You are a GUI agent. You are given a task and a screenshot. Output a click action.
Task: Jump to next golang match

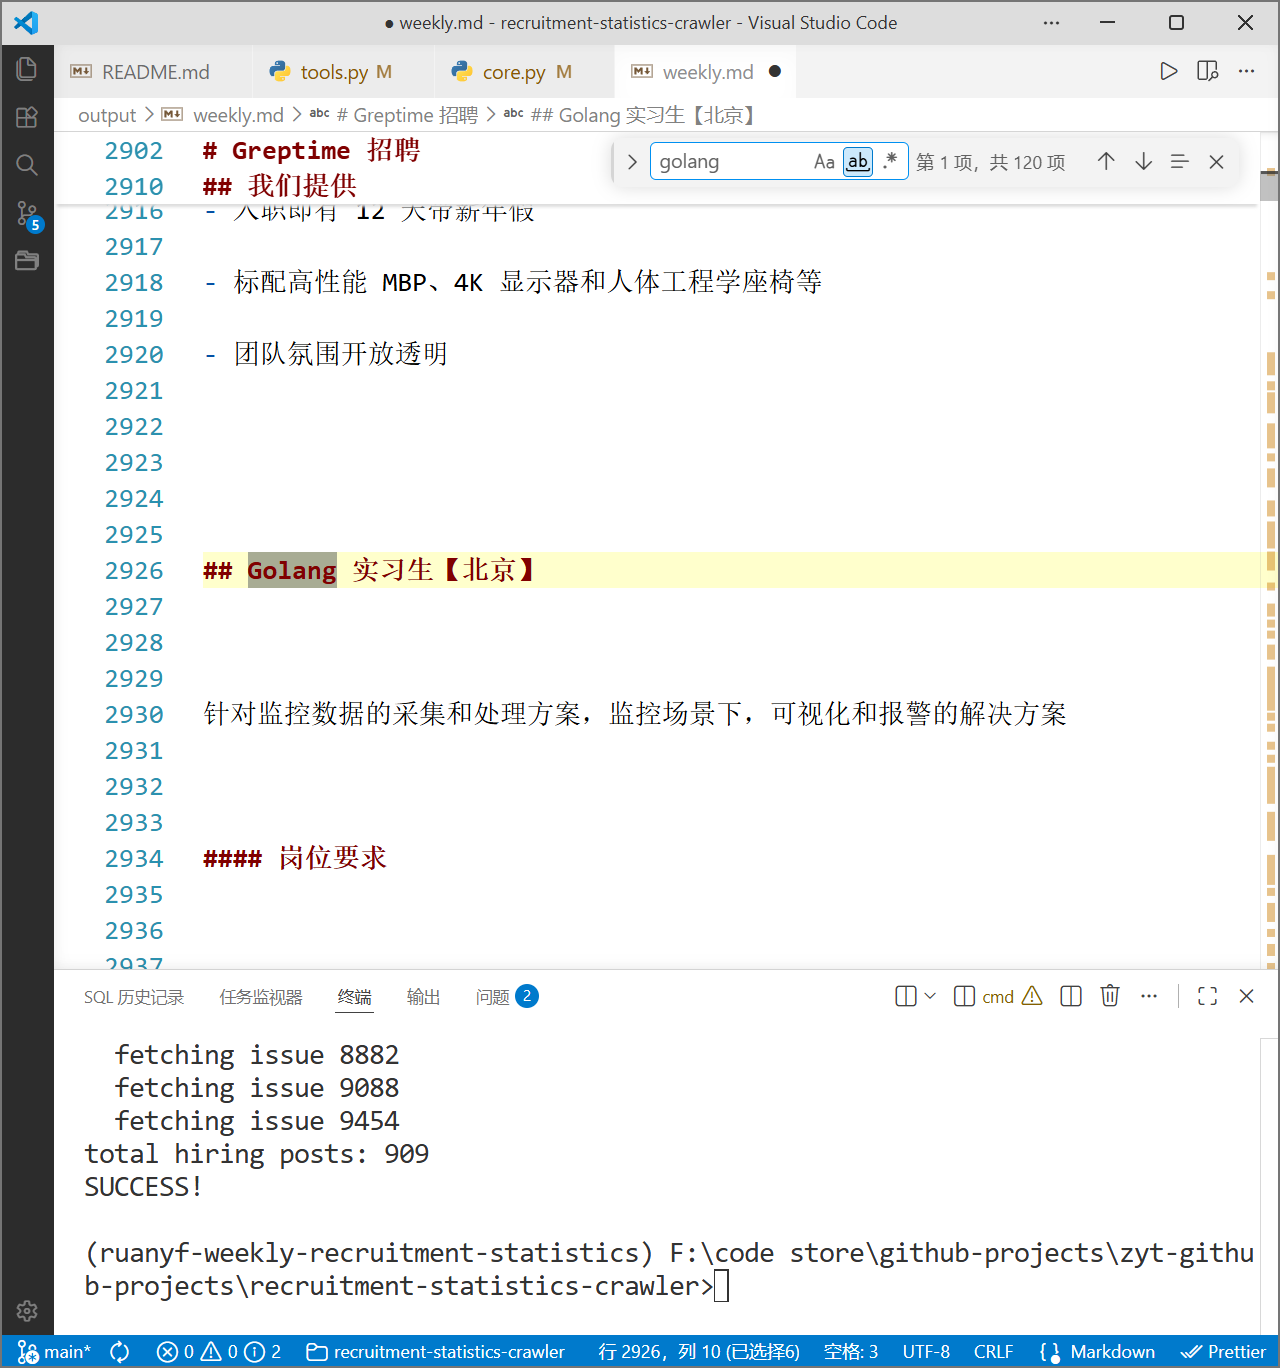tap(1143, 161)
